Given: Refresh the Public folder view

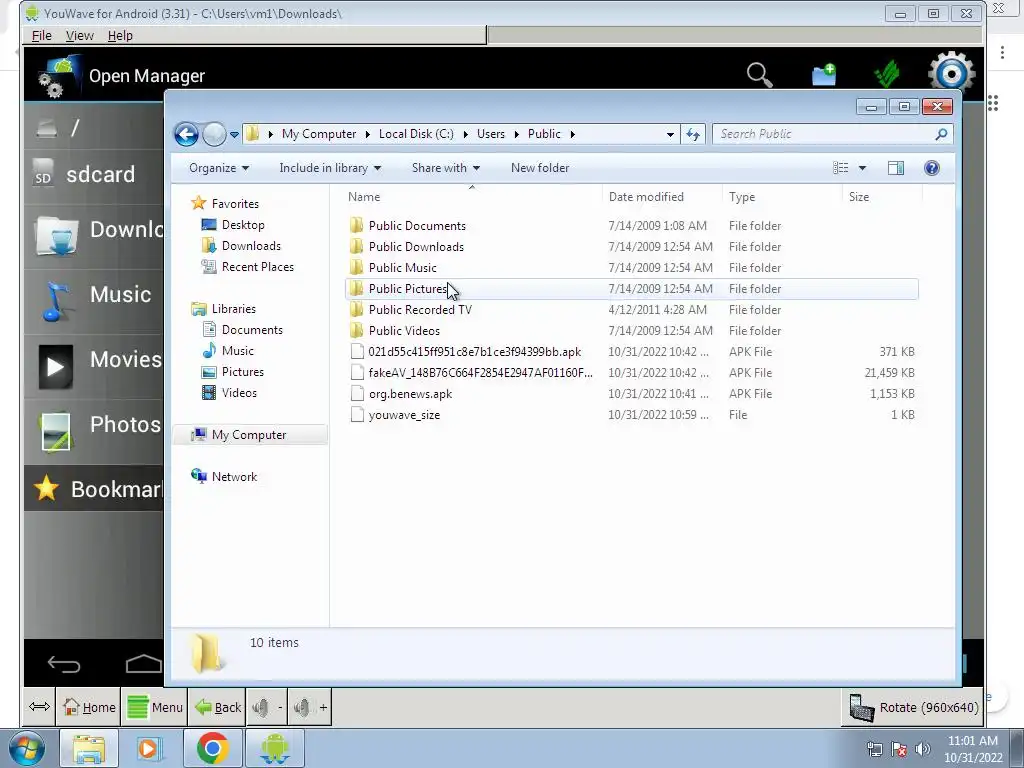Looking at the screenshot, I should pyautogui.click(x=693, y=135).
